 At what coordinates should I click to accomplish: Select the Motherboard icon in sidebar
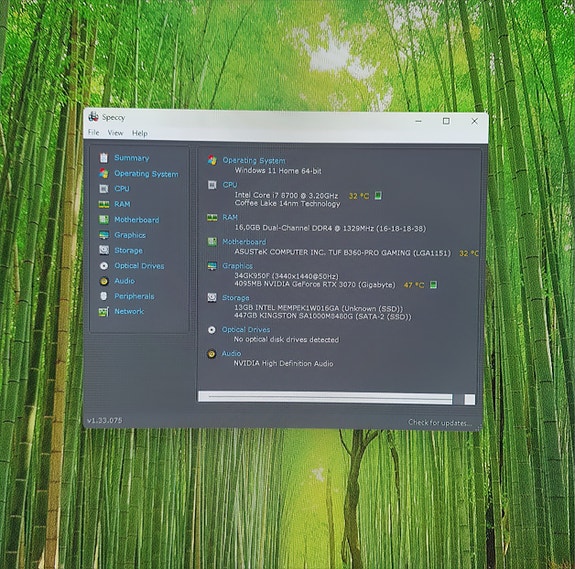click(x=104, y=219)
